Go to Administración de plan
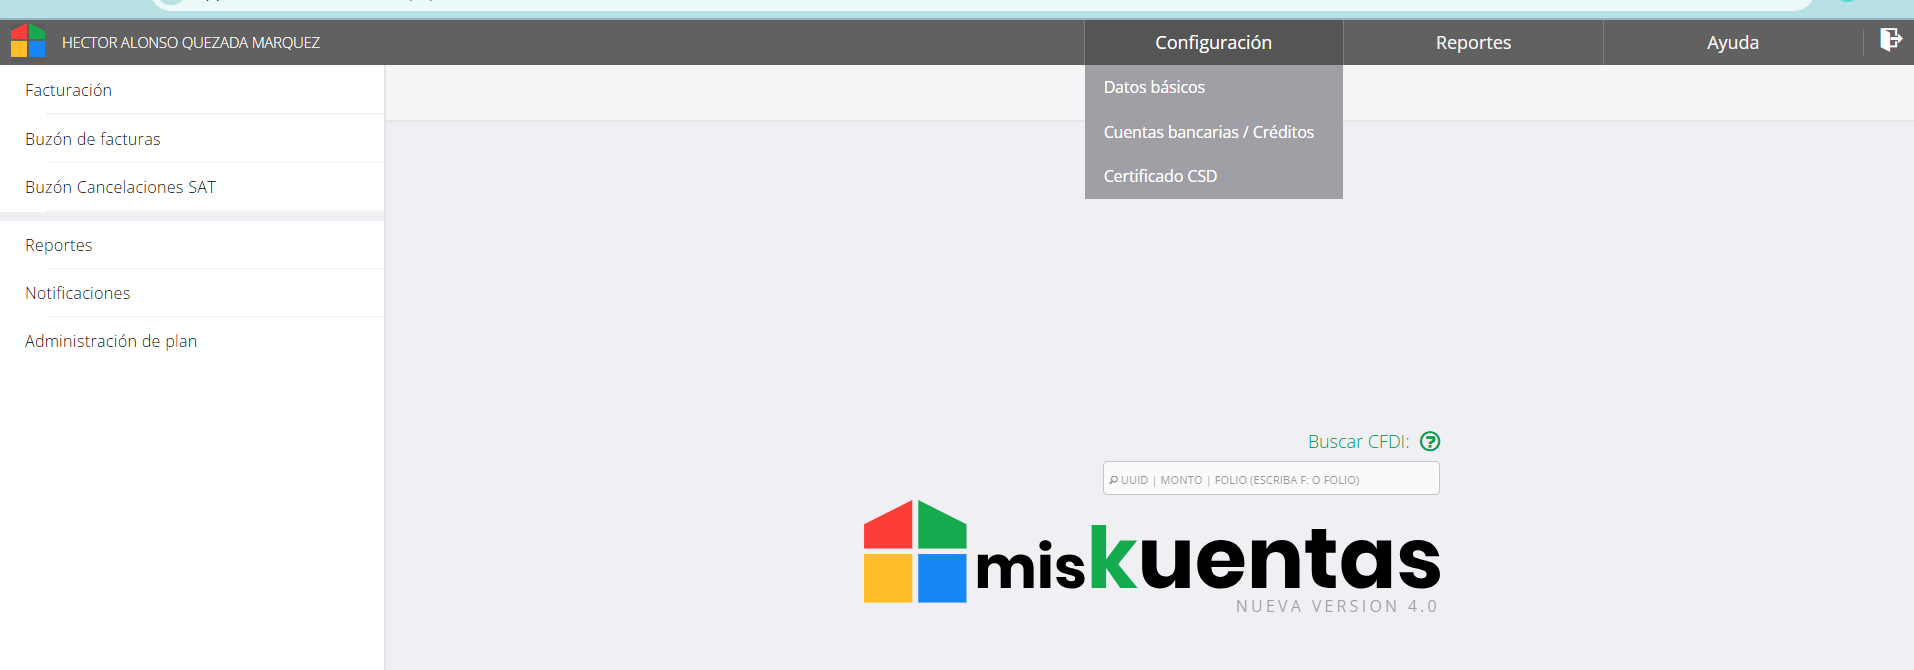The width and height of the screenshot is (1914, 670). (110, 341)
